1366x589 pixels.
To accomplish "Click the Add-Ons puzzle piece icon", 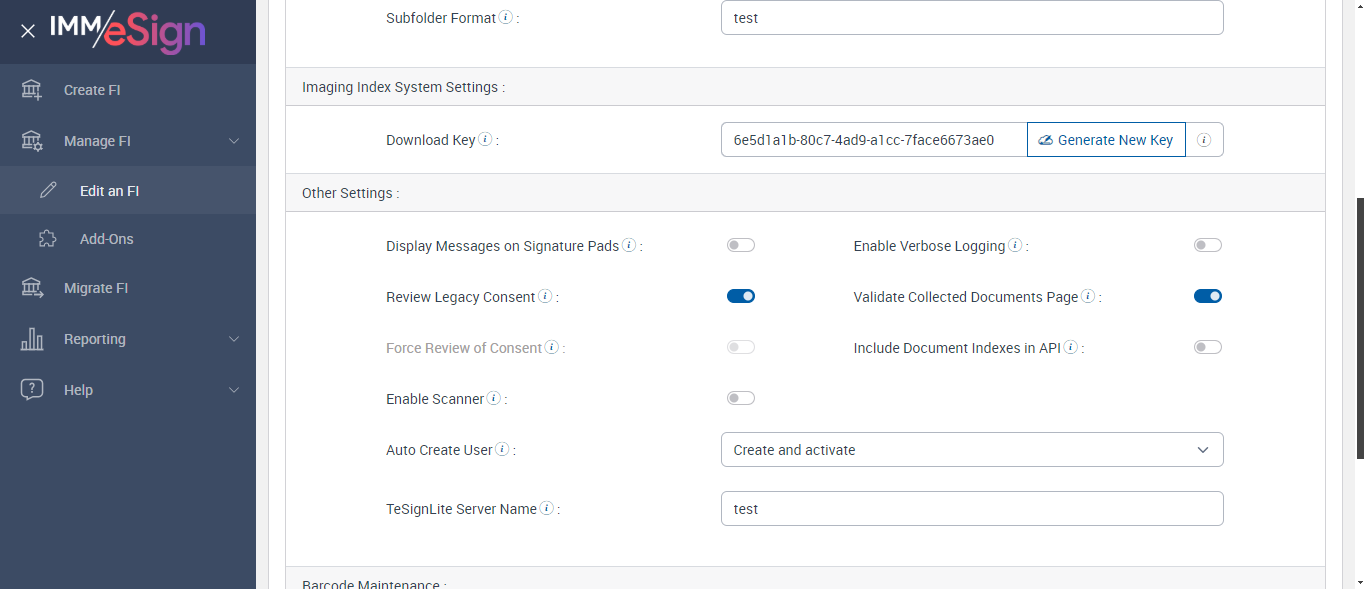I will [48, 239].
